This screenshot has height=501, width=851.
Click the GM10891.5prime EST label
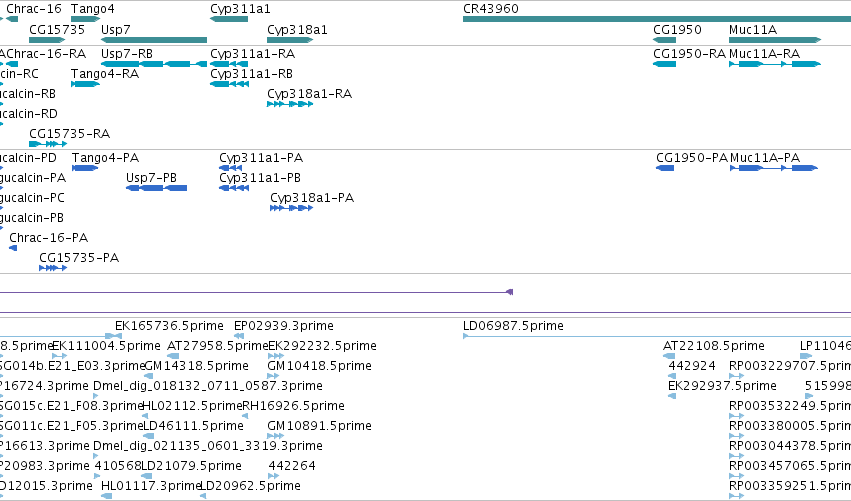[x=319, y=426]
